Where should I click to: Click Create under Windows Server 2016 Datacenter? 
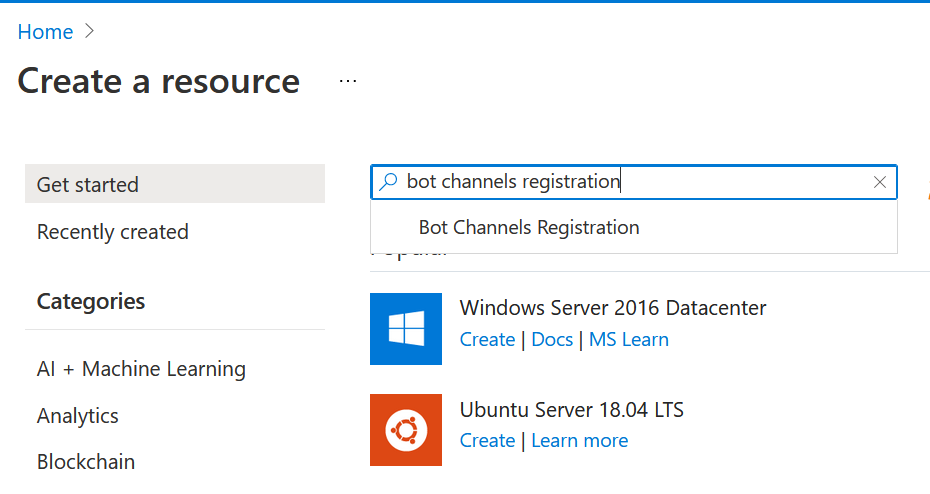tap(487, 340)
